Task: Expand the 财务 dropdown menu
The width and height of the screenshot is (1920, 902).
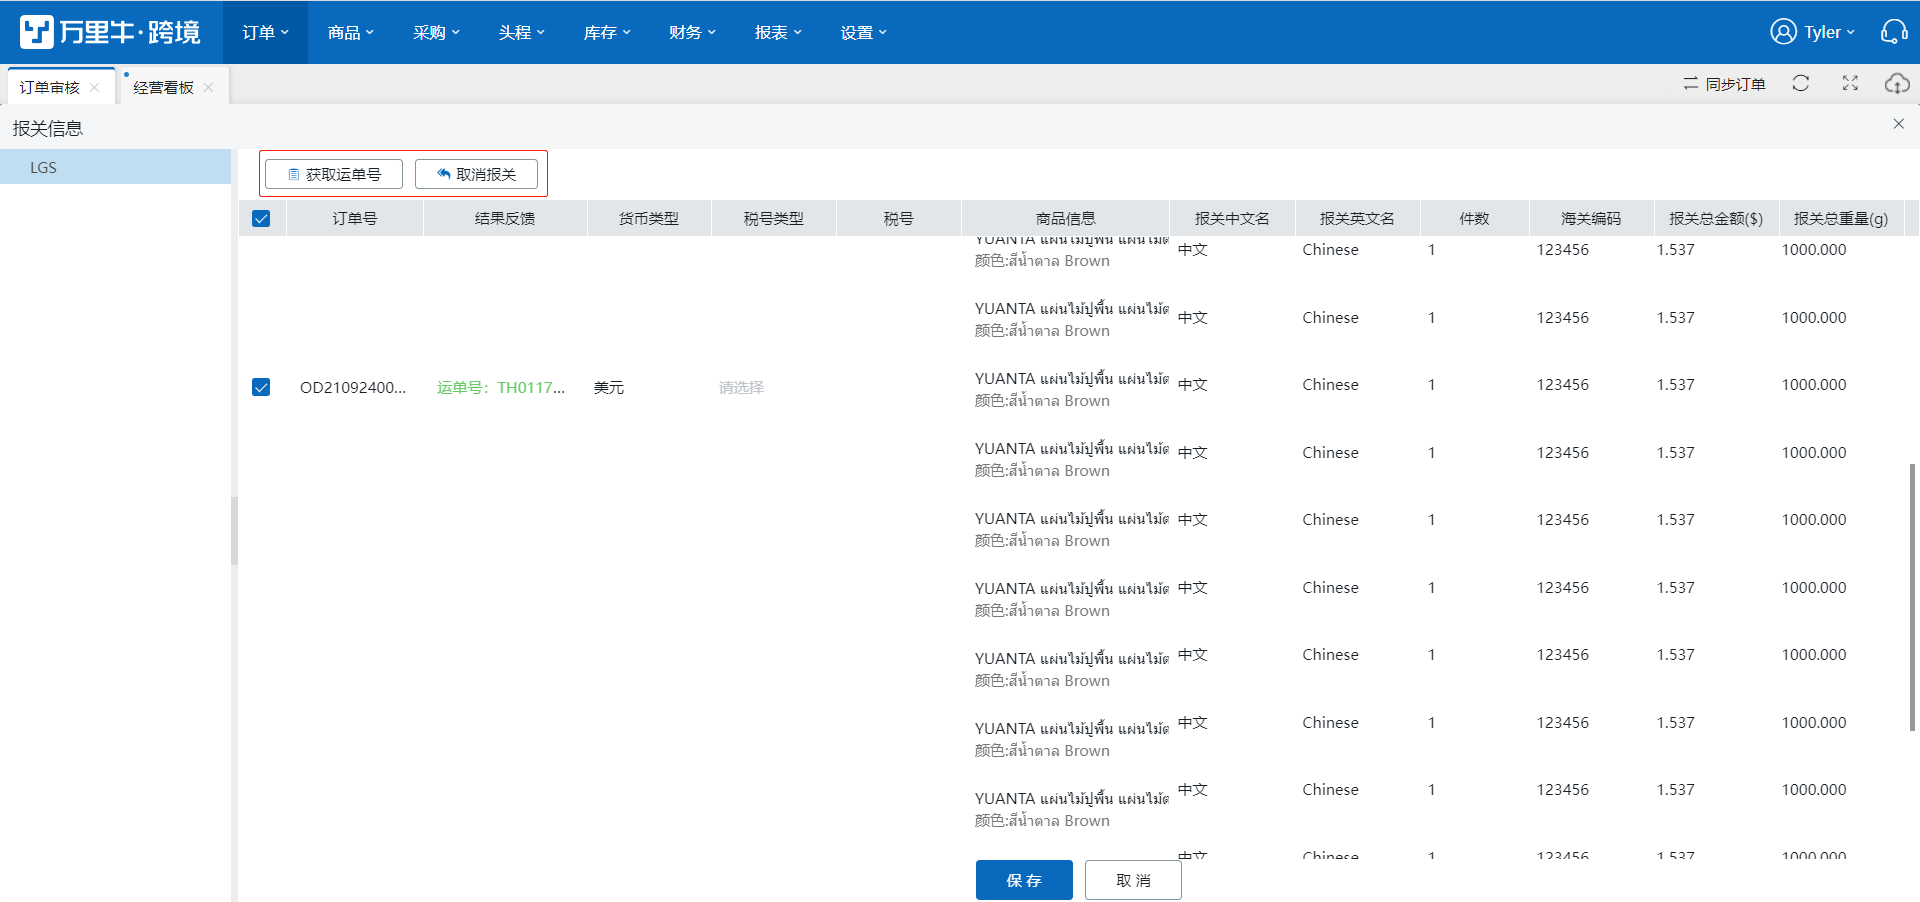Action: (692, 32)
